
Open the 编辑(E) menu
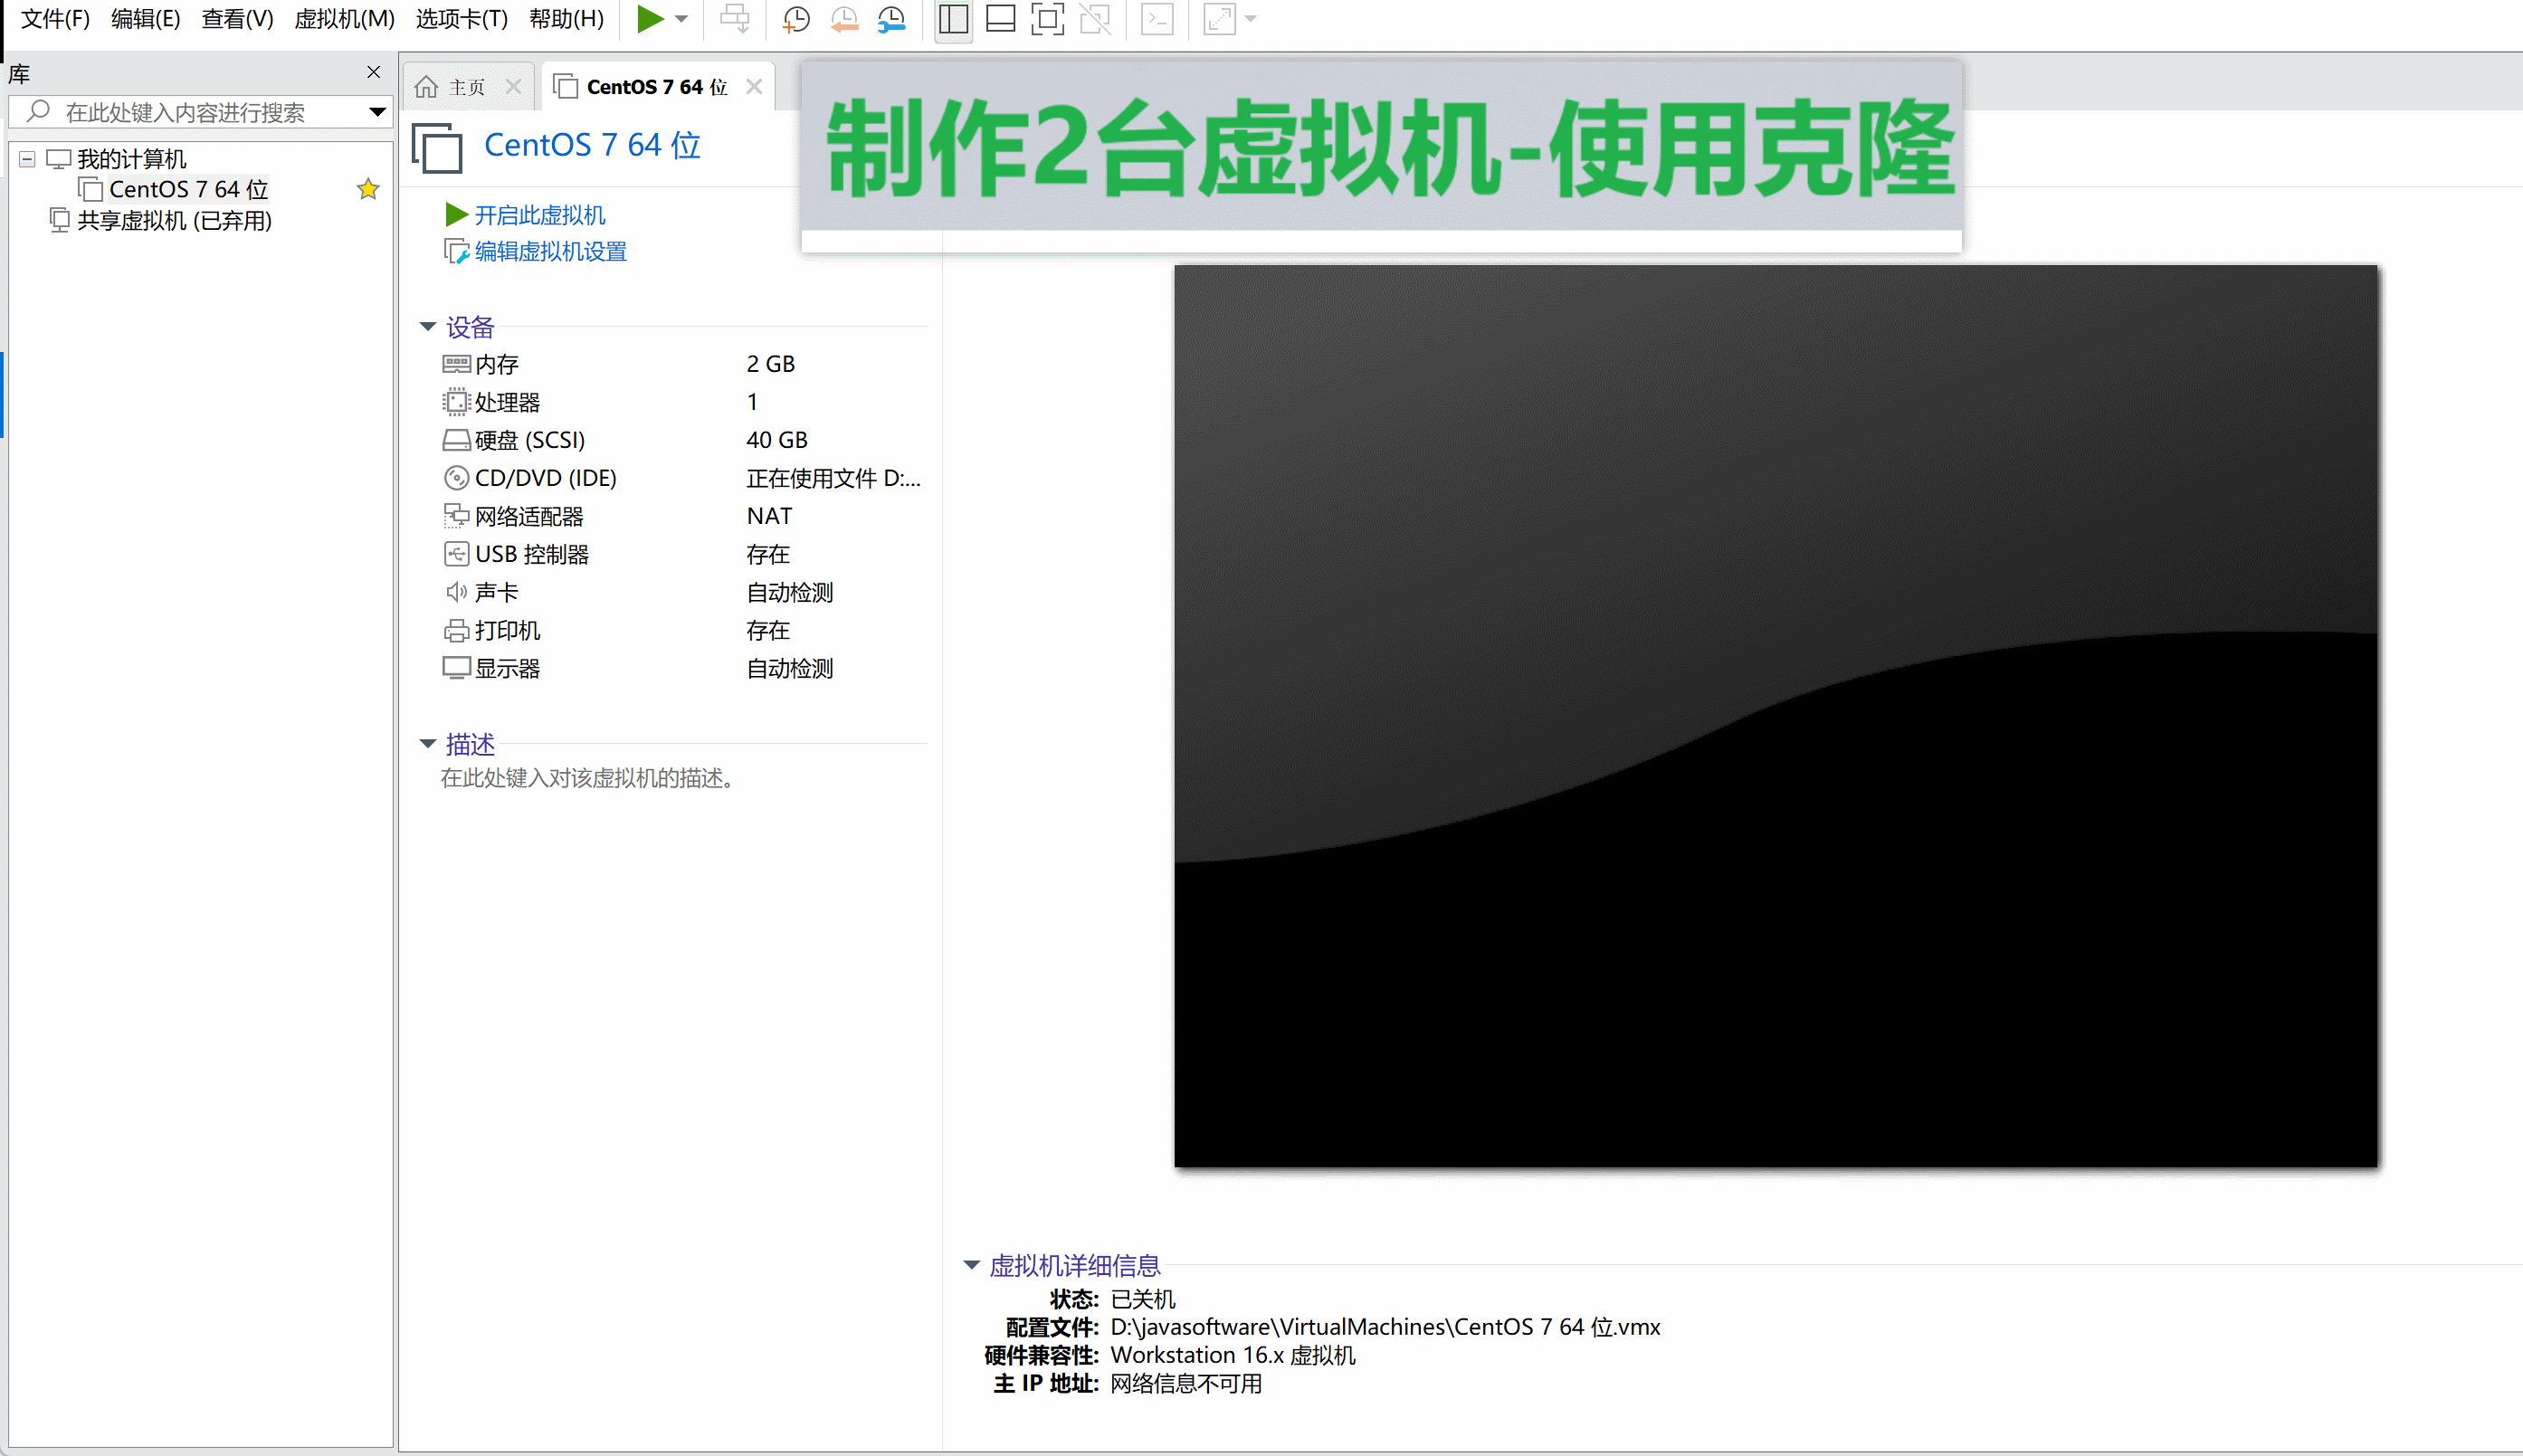[x=145, y=19]
